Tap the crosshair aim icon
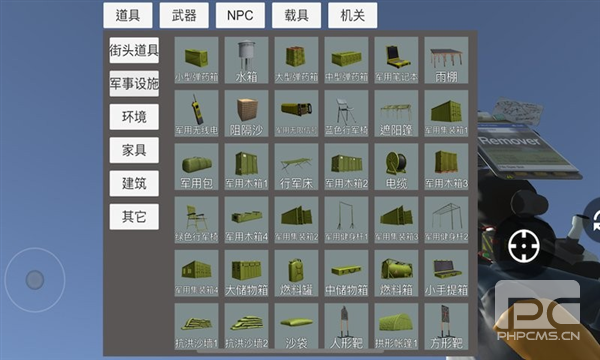 pos(524,246)
